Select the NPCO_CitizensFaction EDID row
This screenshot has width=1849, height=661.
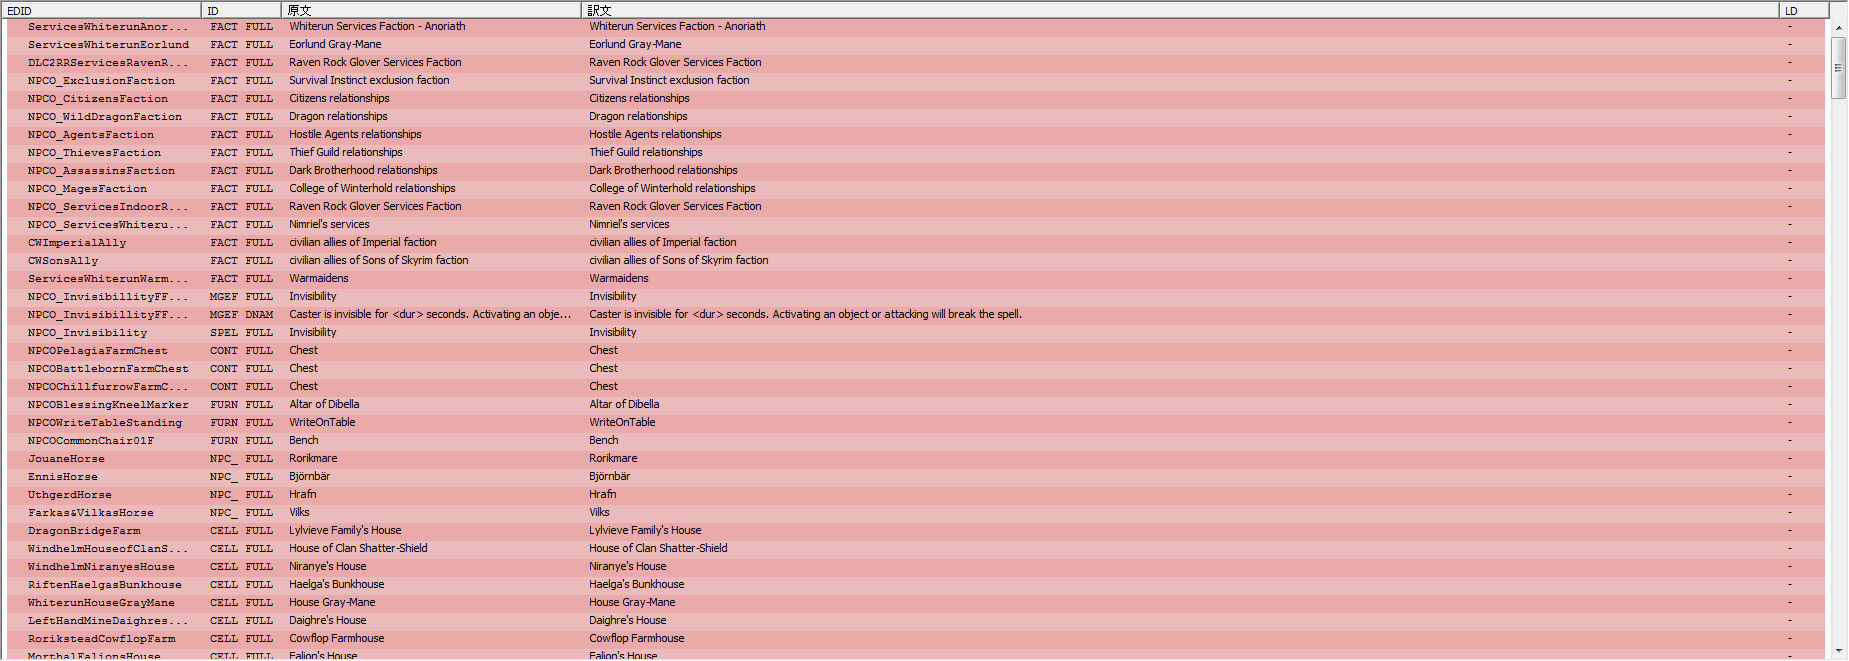pos(916,99)
